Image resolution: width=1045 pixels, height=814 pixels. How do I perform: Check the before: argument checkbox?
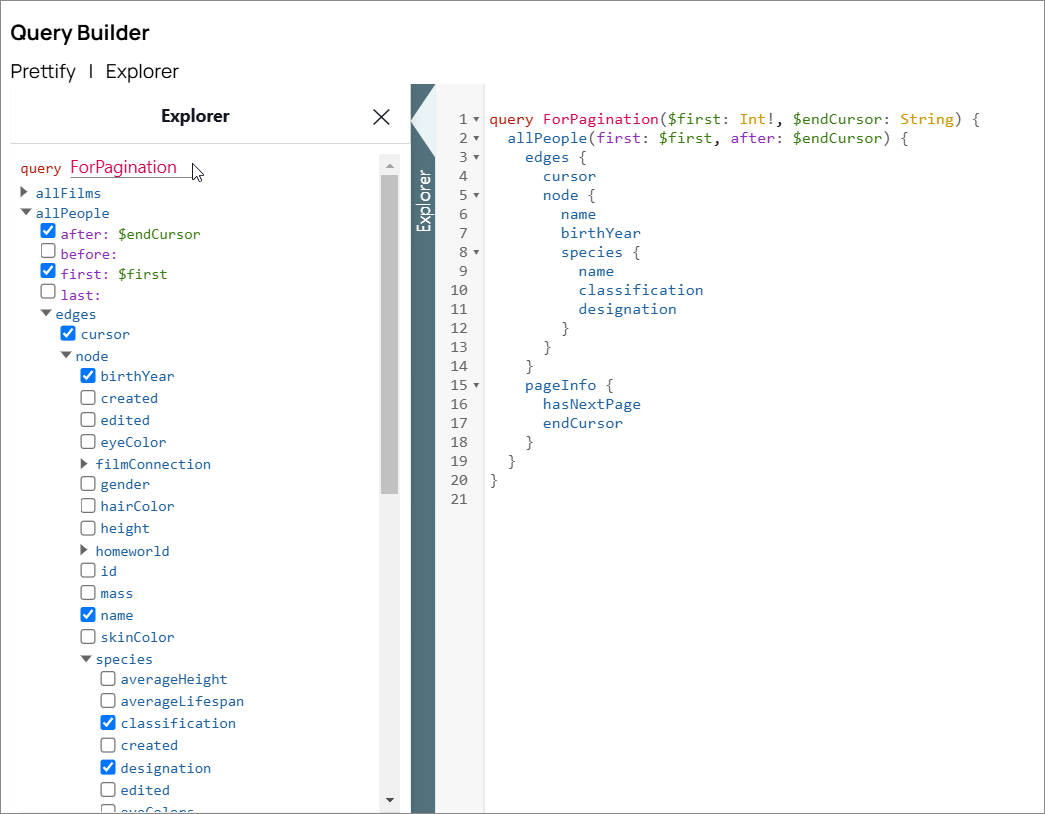(x=48, y=252)
